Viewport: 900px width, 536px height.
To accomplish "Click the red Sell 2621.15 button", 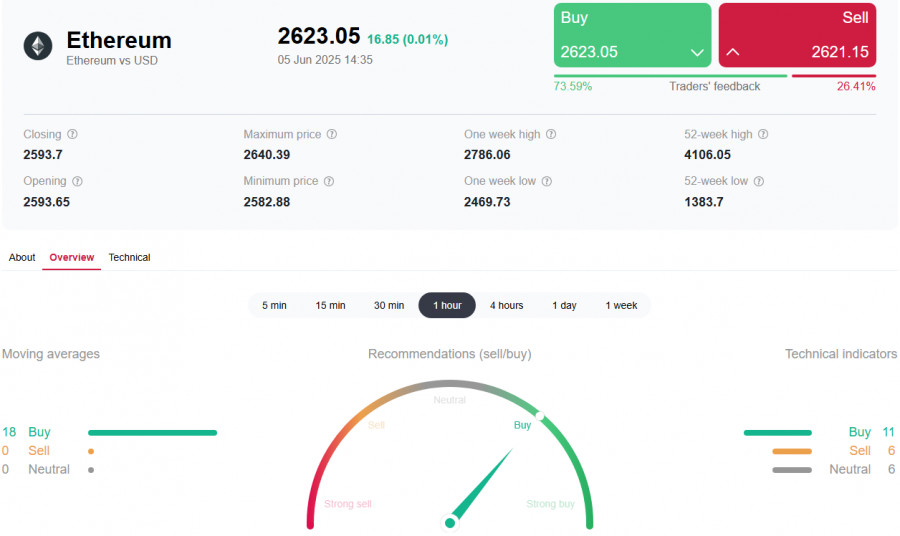I will (797, 35).
